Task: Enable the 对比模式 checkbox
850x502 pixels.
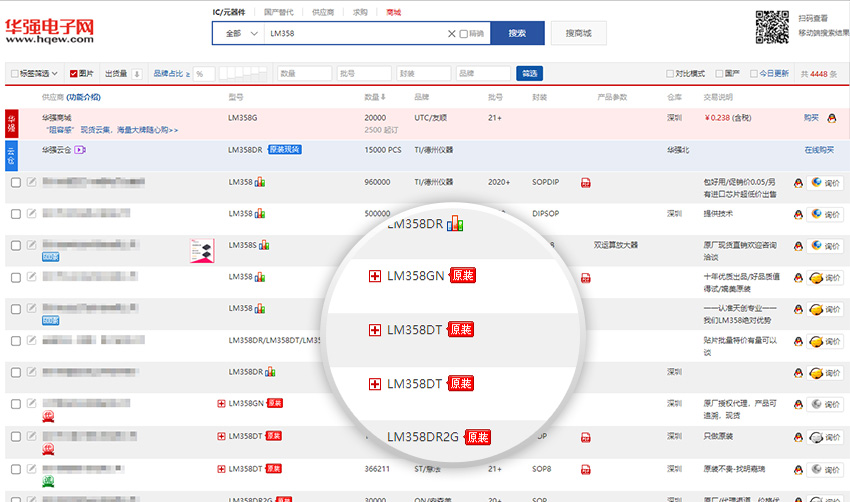Action: pos(670,74)
